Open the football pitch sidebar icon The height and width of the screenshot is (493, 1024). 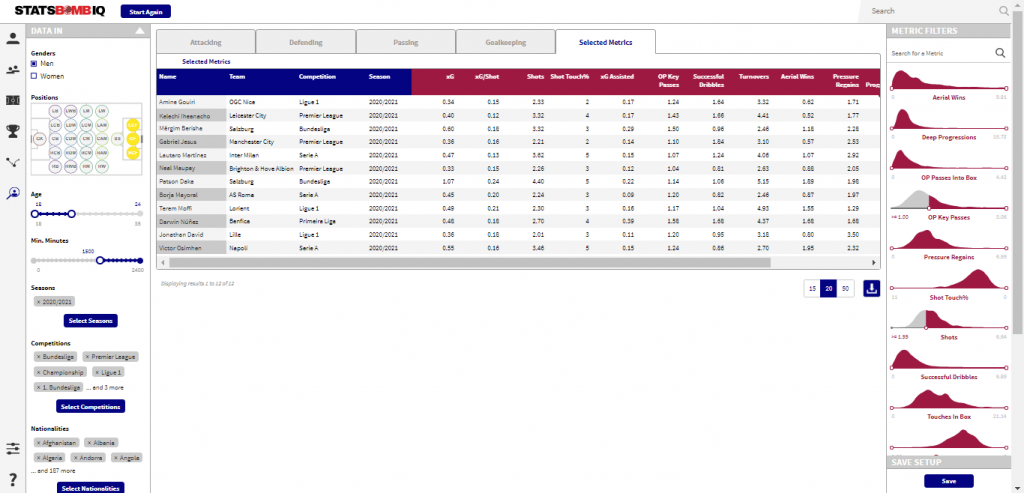pos(12,101)
